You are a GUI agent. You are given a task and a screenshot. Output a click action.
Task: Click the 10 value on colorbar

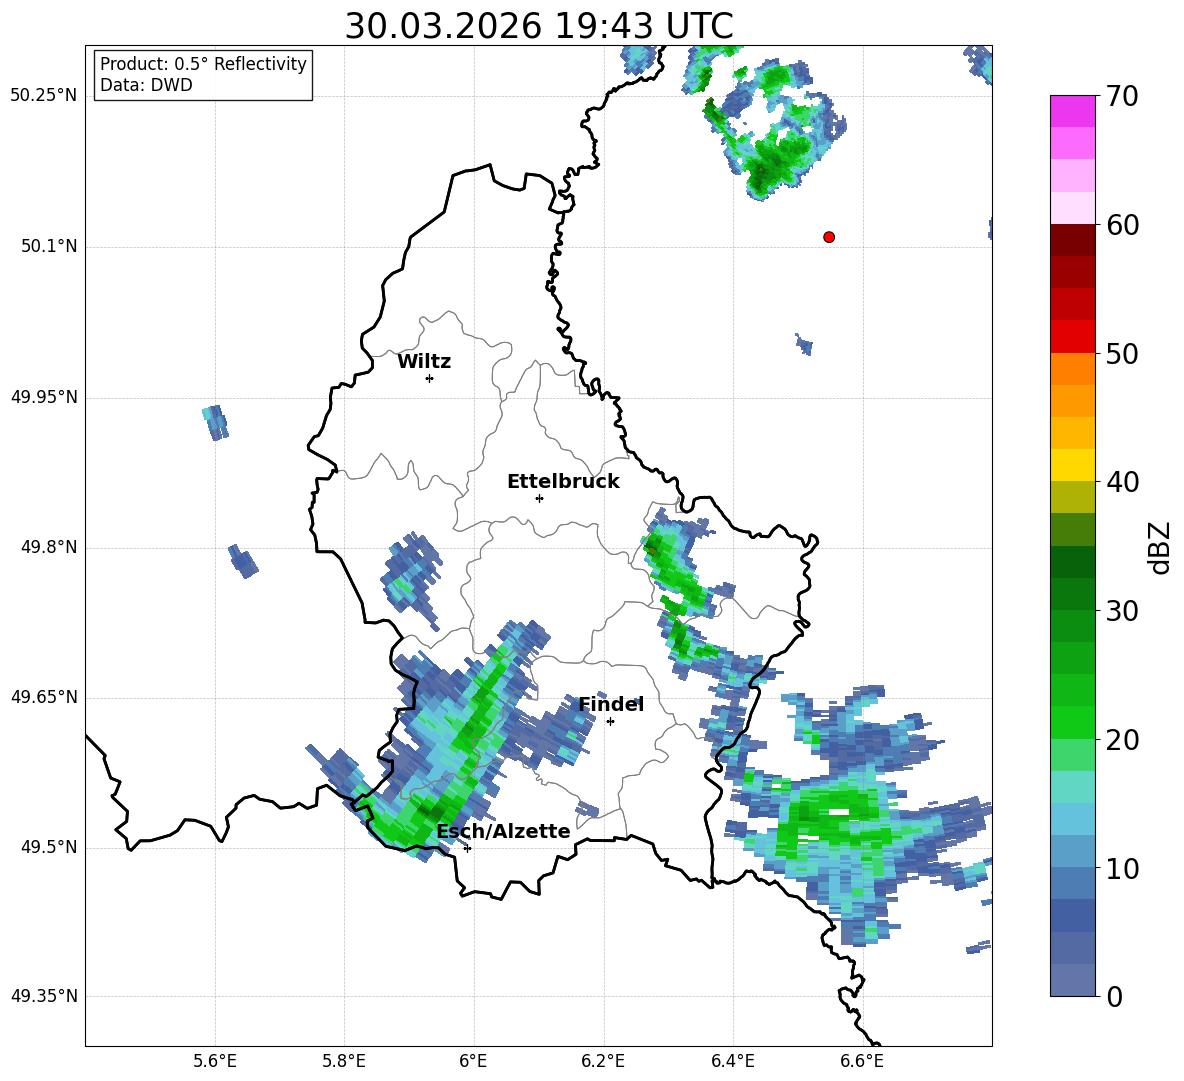pos(1122,869)
